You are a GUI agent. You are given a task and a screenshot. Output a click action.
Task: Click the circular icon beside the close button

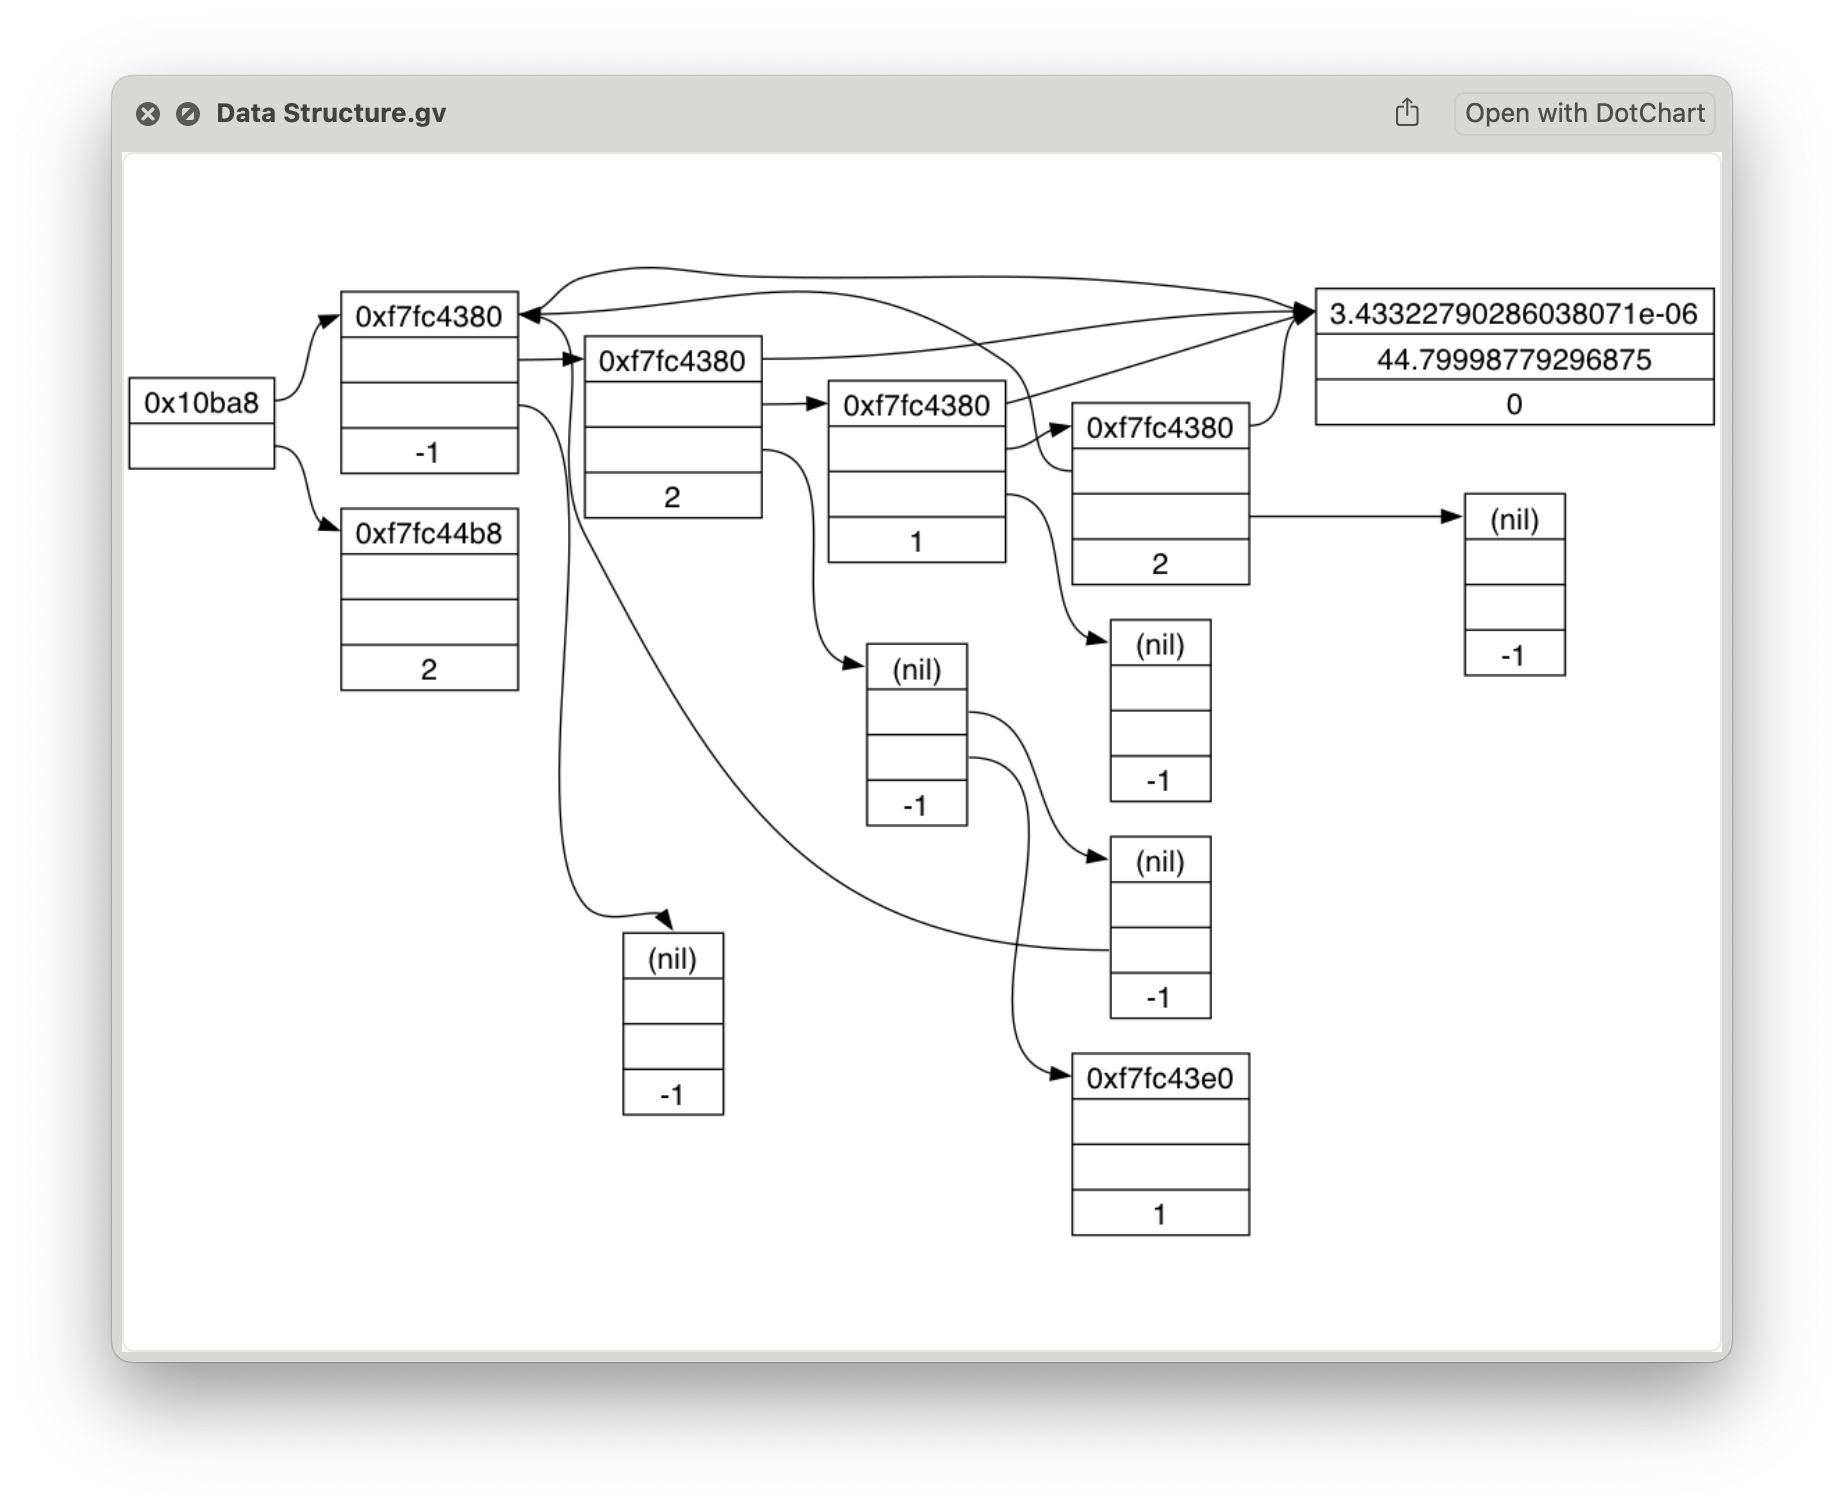pyautogui.click(x=188, y=114)
